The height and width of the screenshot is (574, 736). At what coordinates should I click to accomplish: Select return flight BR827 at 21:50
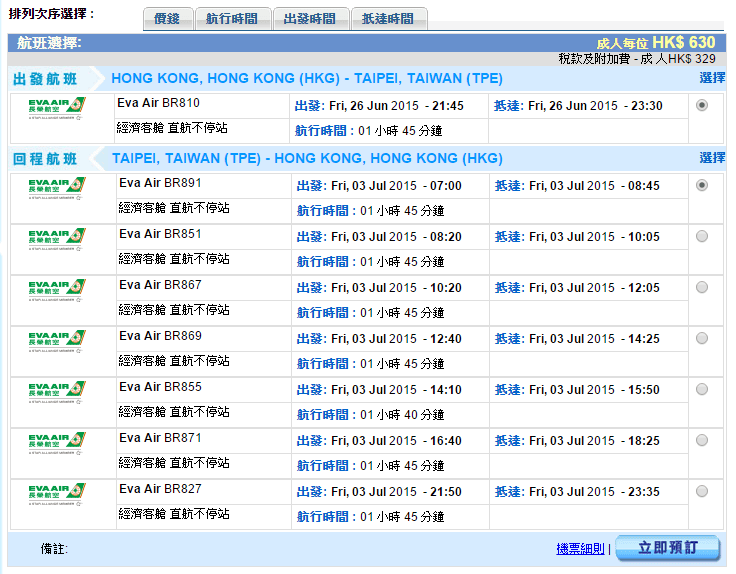[x=701, y=491]
